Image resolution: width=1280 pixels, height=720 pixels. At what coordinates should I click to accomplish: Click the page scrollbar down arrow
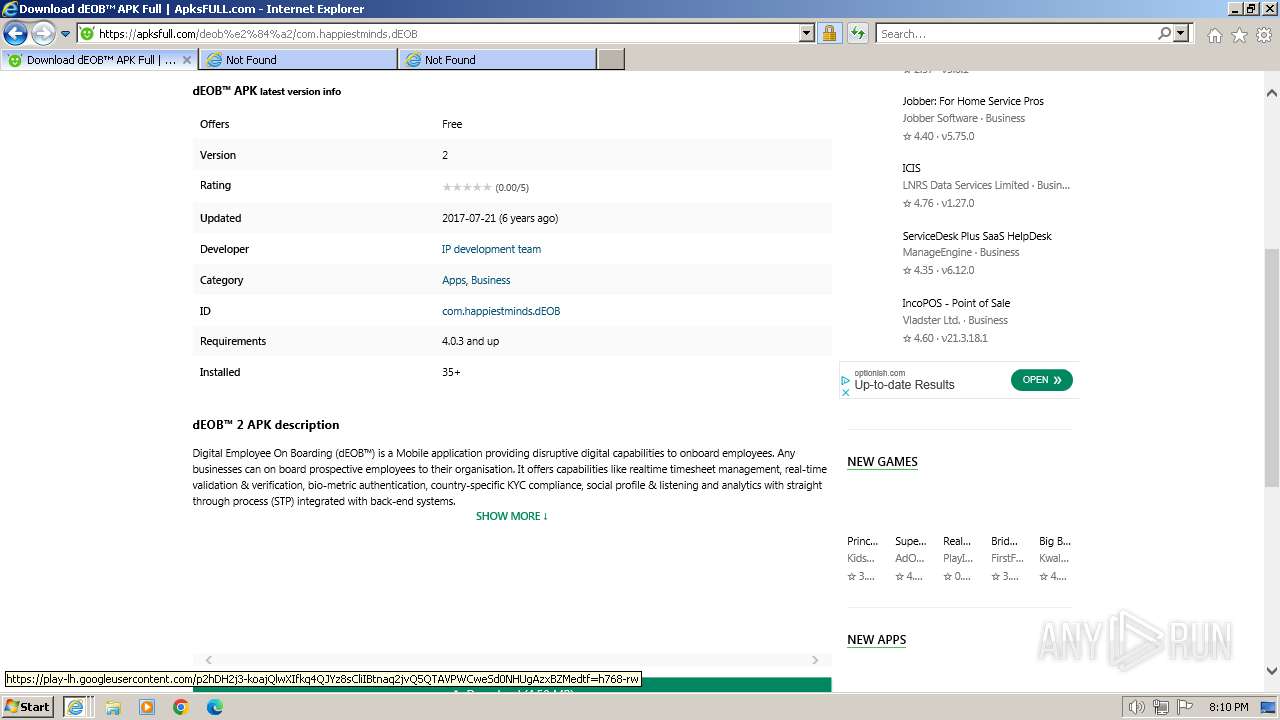[x=1272, y=670]
